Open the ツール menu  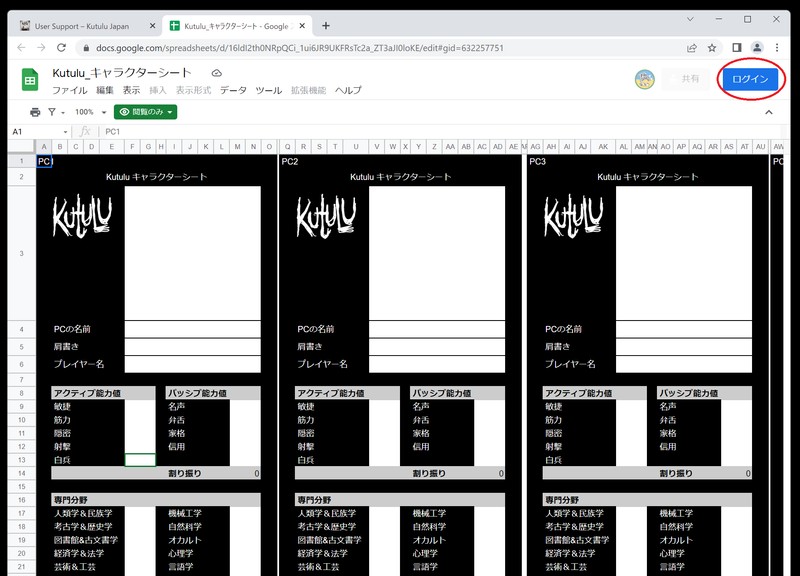(x=268, y=90)
